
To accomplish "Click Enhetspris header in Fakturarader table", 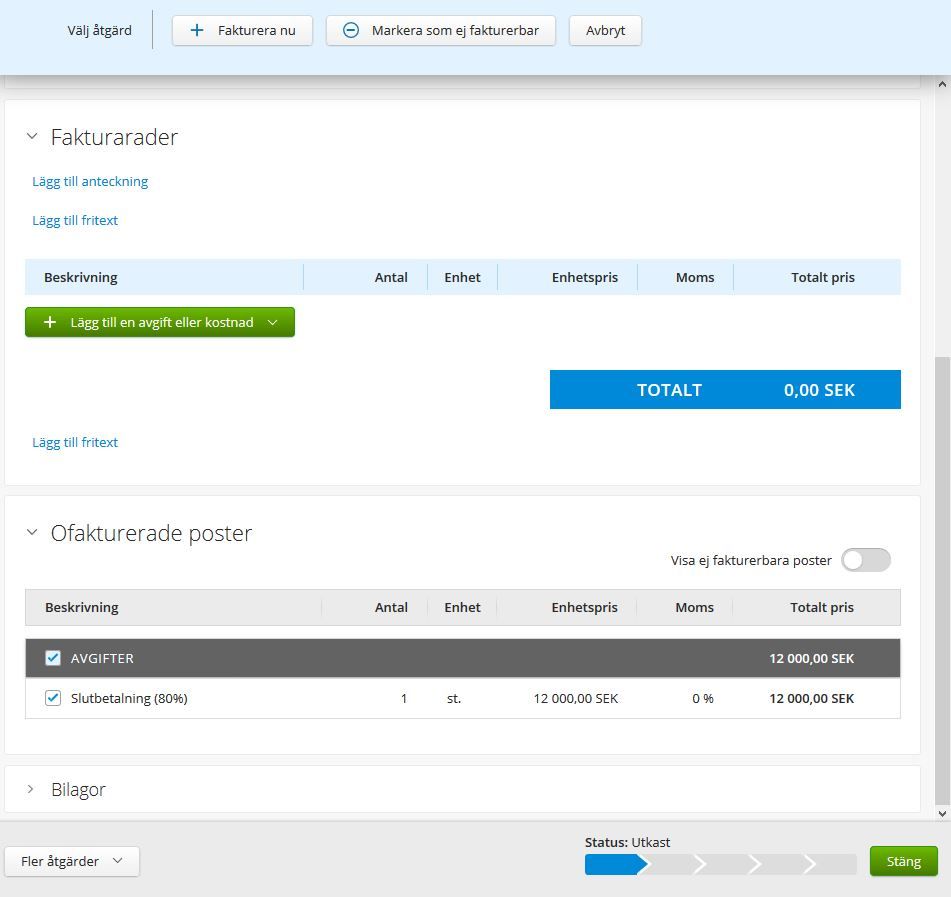I will 585,277.
